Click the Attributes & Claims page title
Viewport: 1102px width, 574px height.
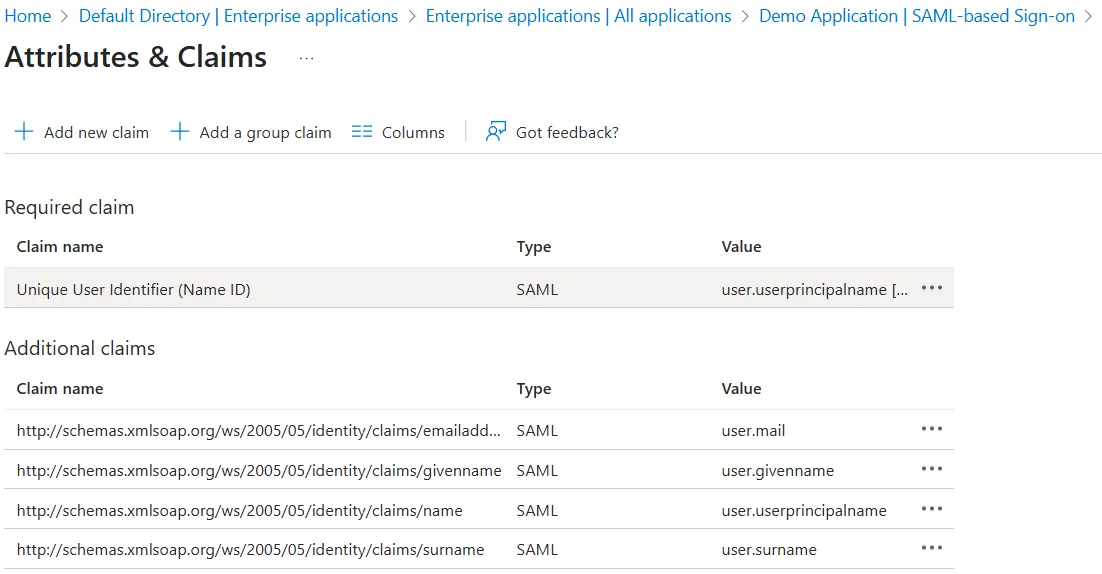pos(136,57)
